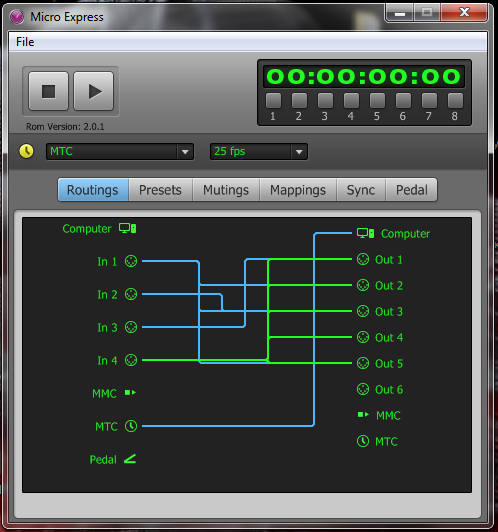498x532 pixels.
Task: Select the Out 6 MIDI port icon
Action: coord(363,389)
